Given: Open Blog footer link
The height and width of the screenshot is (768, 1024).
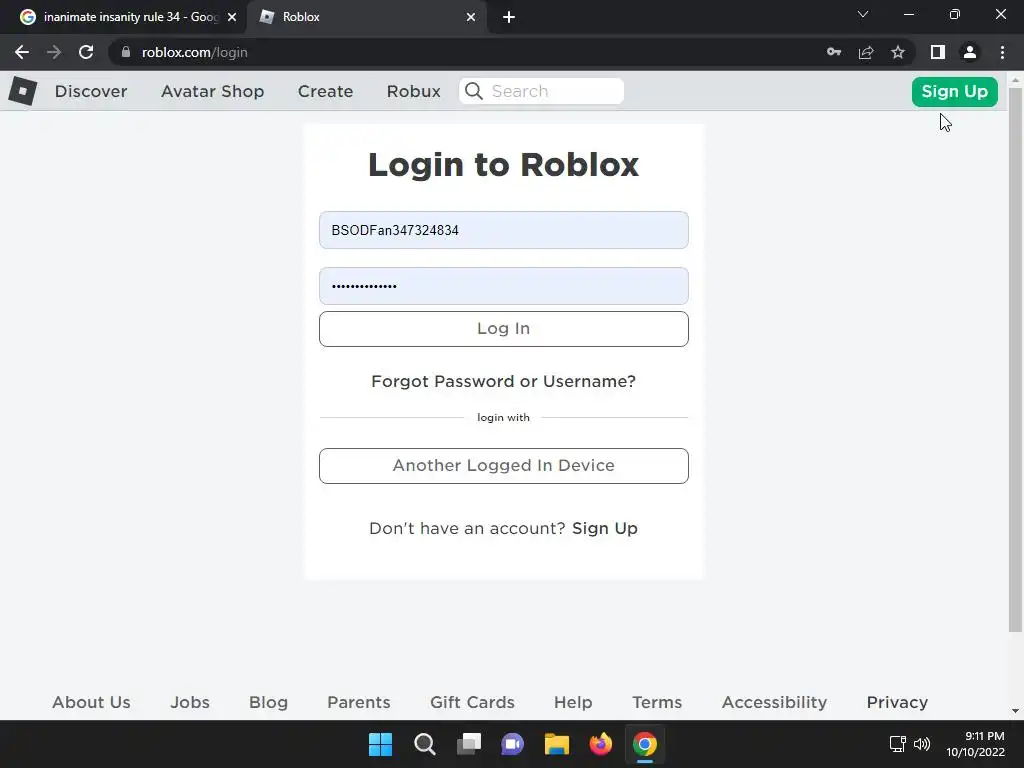Looking at the screenshot, I should 268,702.
